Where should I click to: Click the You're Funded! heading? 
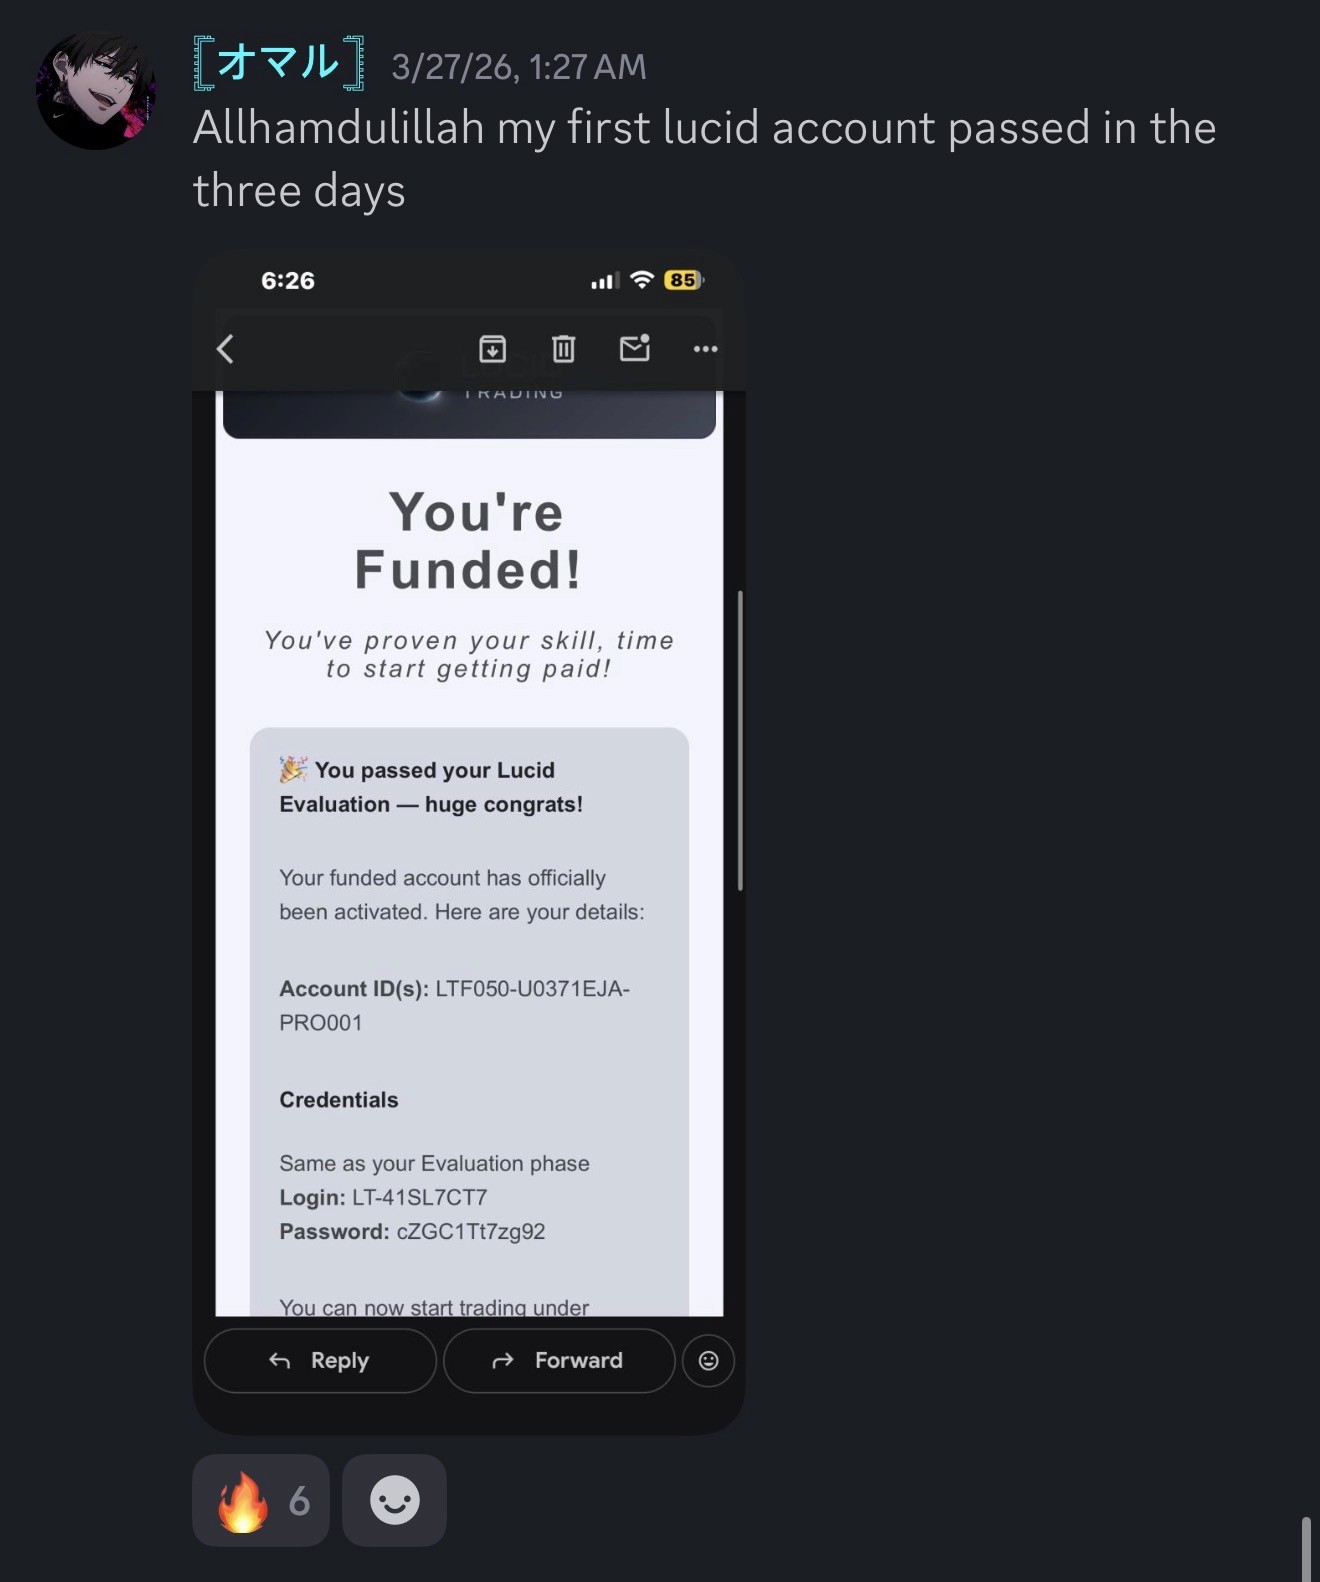469,541
